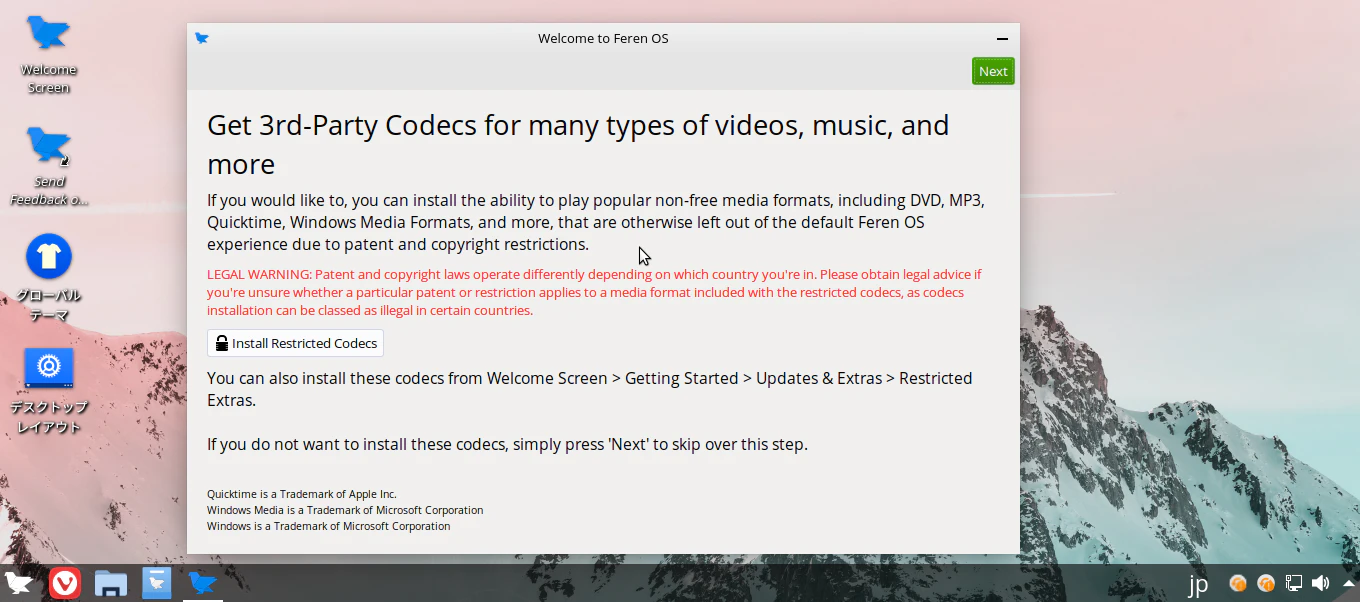Click the 'Welcome to Feren OS' window title

click(603, 39)
